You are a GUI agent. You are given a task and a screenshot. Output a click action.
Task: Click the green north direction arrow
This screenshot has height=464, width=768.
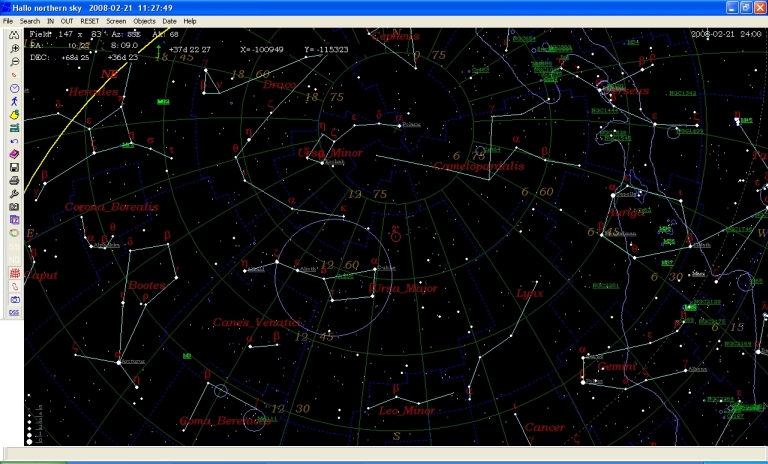[x=158, y=51]
